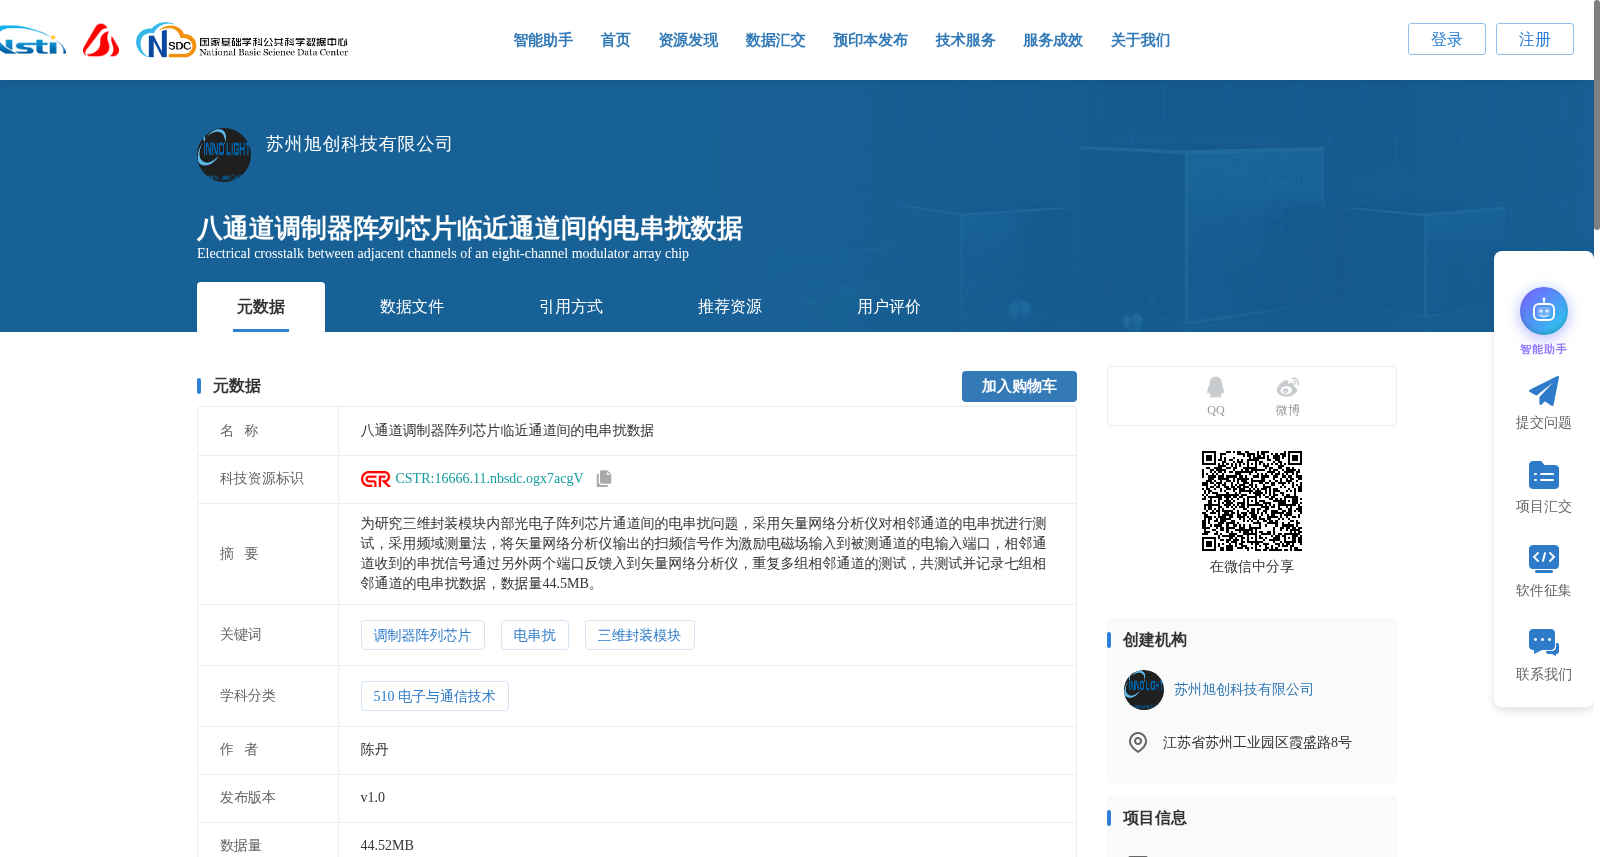Open the 智能助手 robot icon in sidebar

1544,311
